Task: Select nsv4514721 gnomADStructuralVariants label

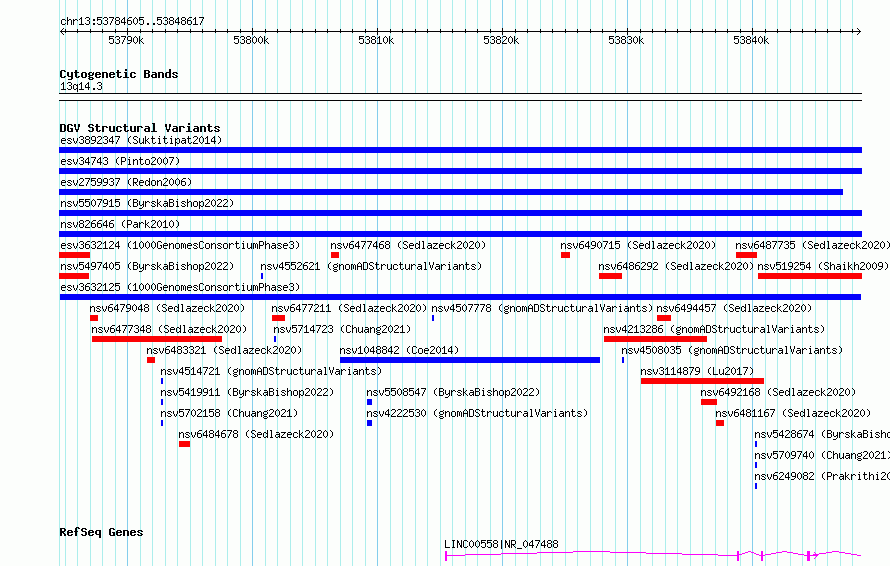Action: (271, 371)
